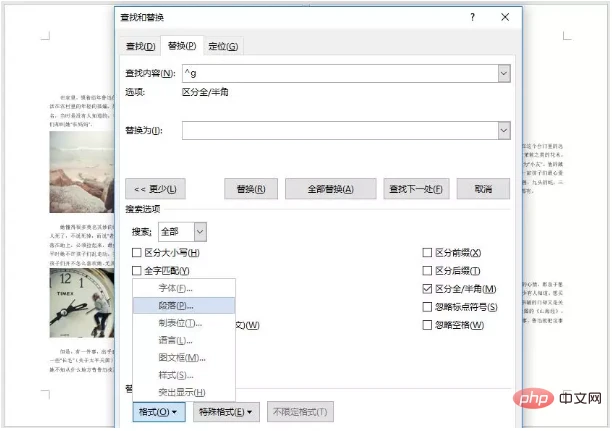Click the 格式(O) dropdown button
The height and width of the screenshot is (431, 612).
[159, 412]
